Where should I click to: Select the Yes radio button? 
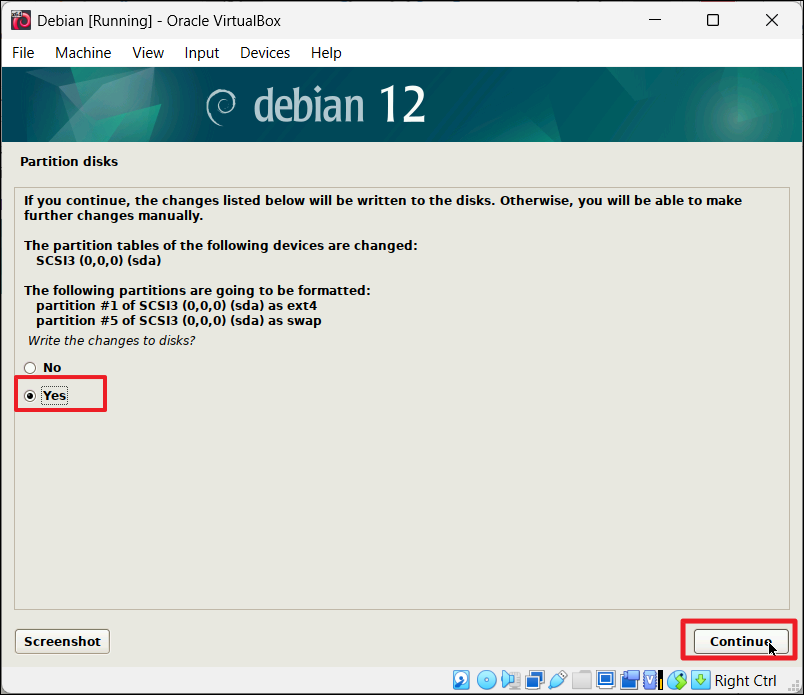click(x=30, y=396)
